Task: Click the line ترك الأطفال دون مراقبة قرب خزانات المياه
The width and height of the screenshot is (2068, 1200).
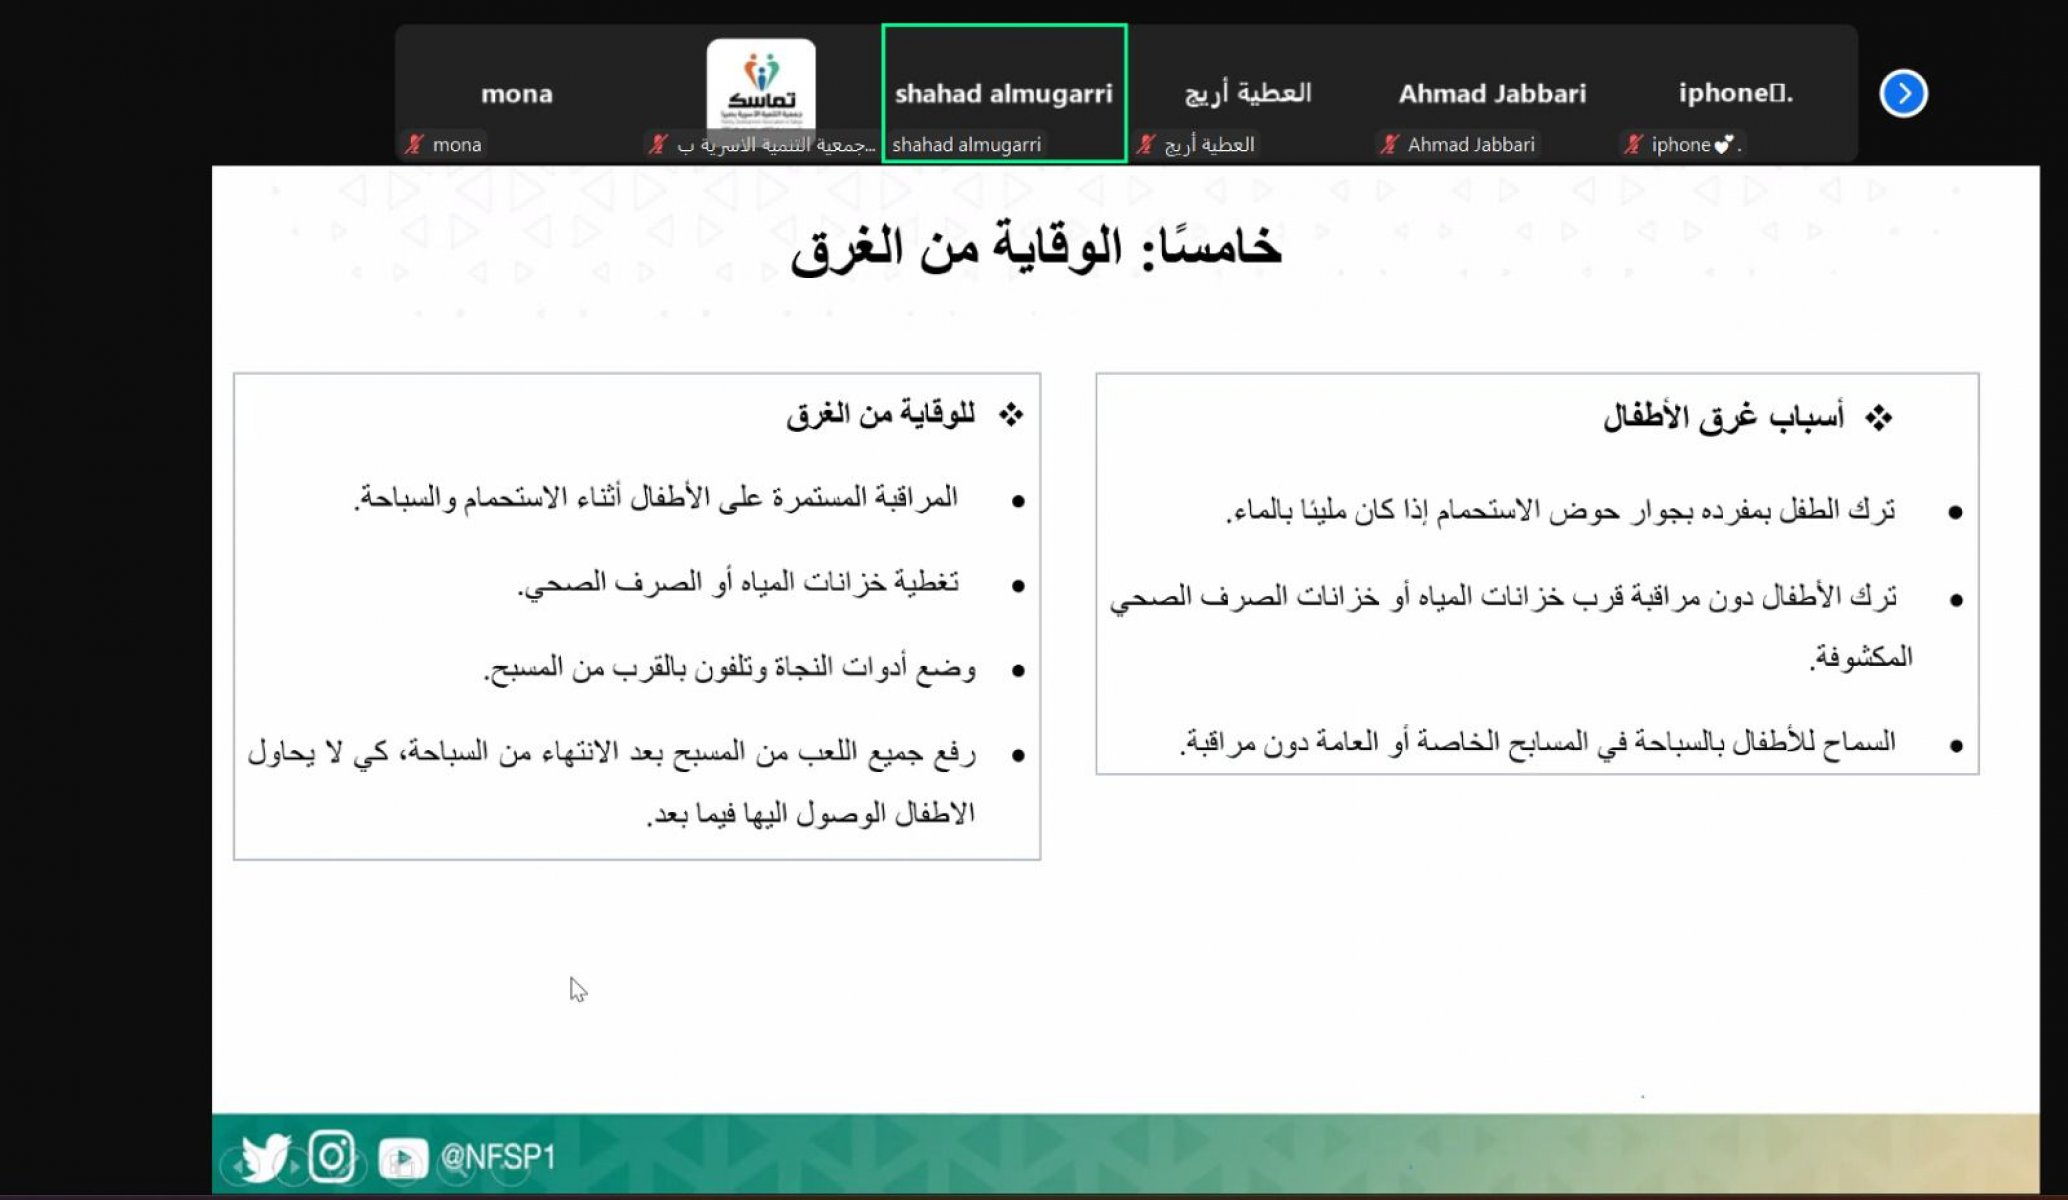Action: (1503, 597)
